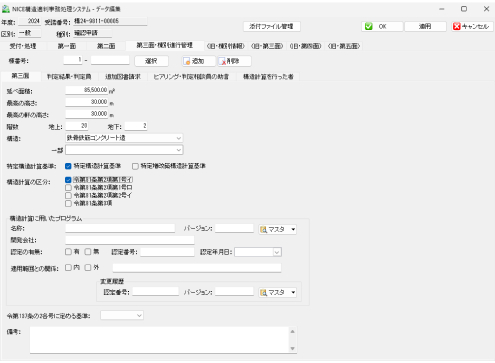Image resolution: width=495 pixels, height=363 pixels.
Task: Click the program マスタ search icon
Action: (x=263, y=230)
